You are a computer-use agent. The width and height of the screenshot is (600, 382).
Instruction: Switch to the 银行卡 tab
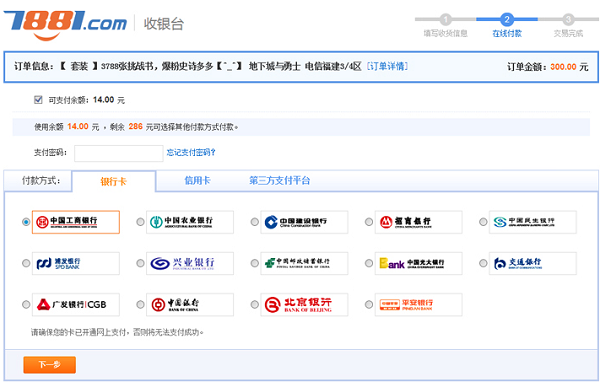click(114, 181)
